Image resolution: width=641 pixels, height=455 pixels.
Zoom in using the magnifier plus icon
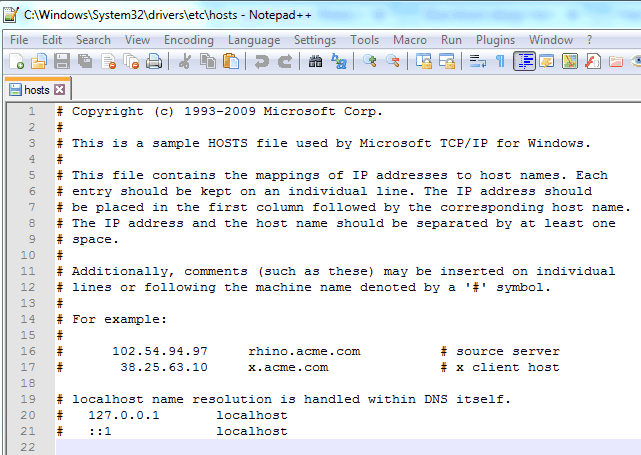coord(370,61)
